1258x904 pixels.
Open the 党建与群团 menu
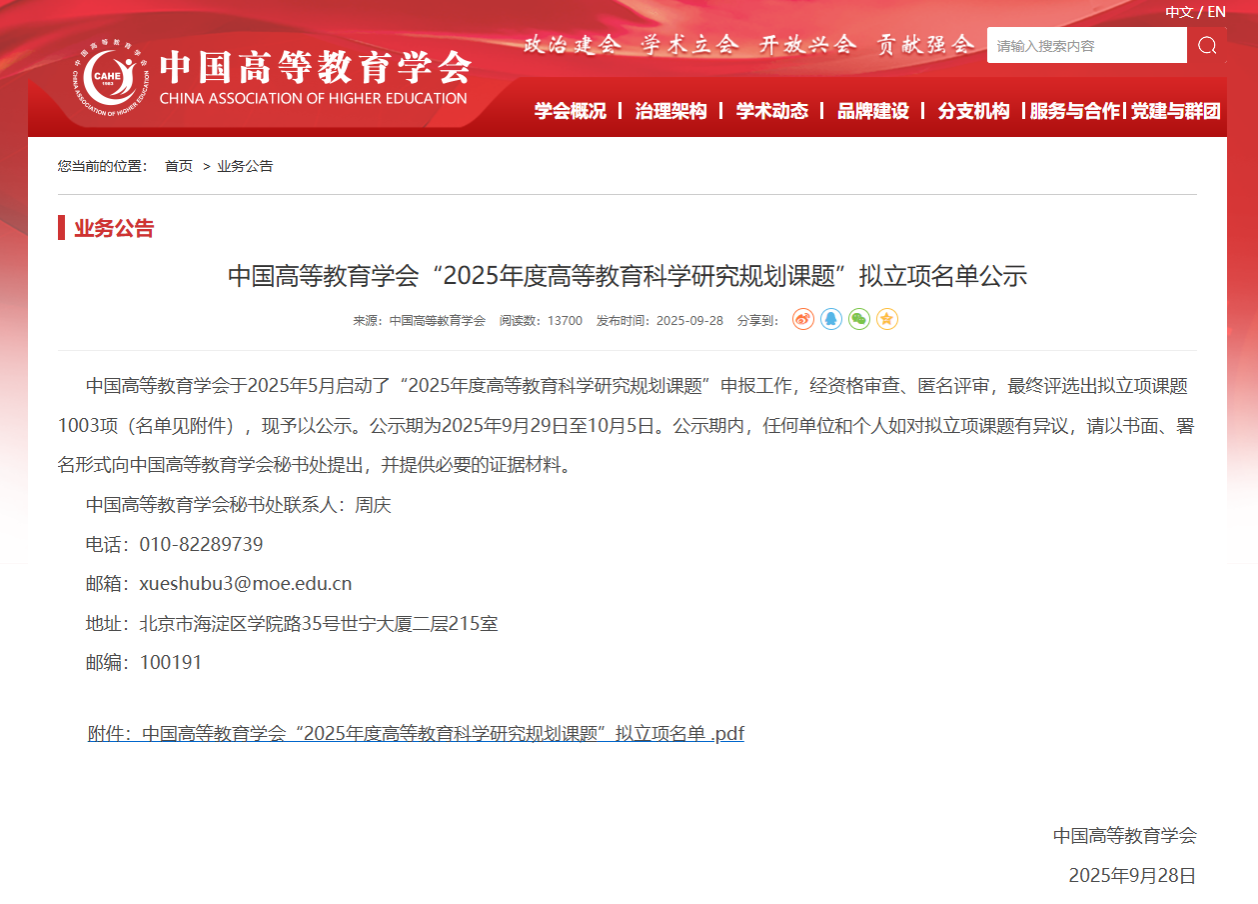coord(1176,111)
